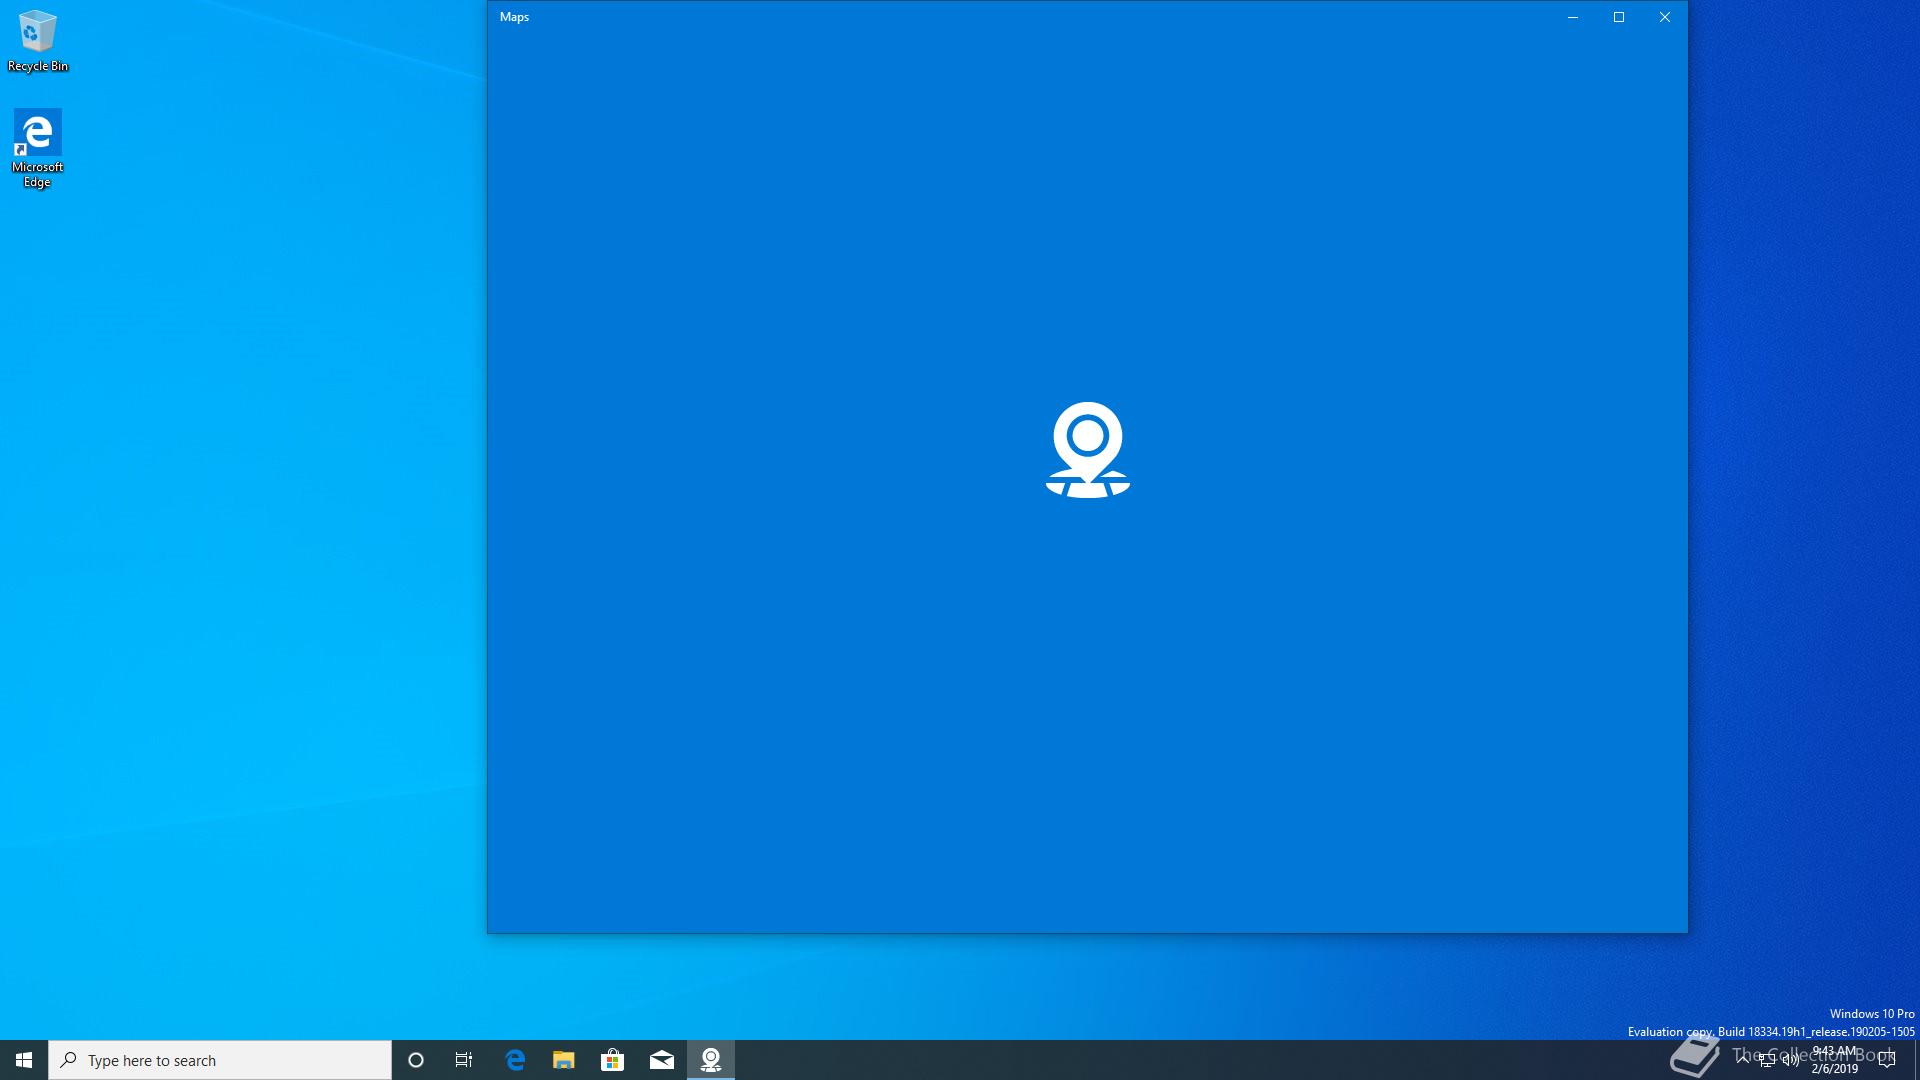Viewport: 1920px width, 1080px height.
Task: Maximize the Maps window
Action: 1619,17
